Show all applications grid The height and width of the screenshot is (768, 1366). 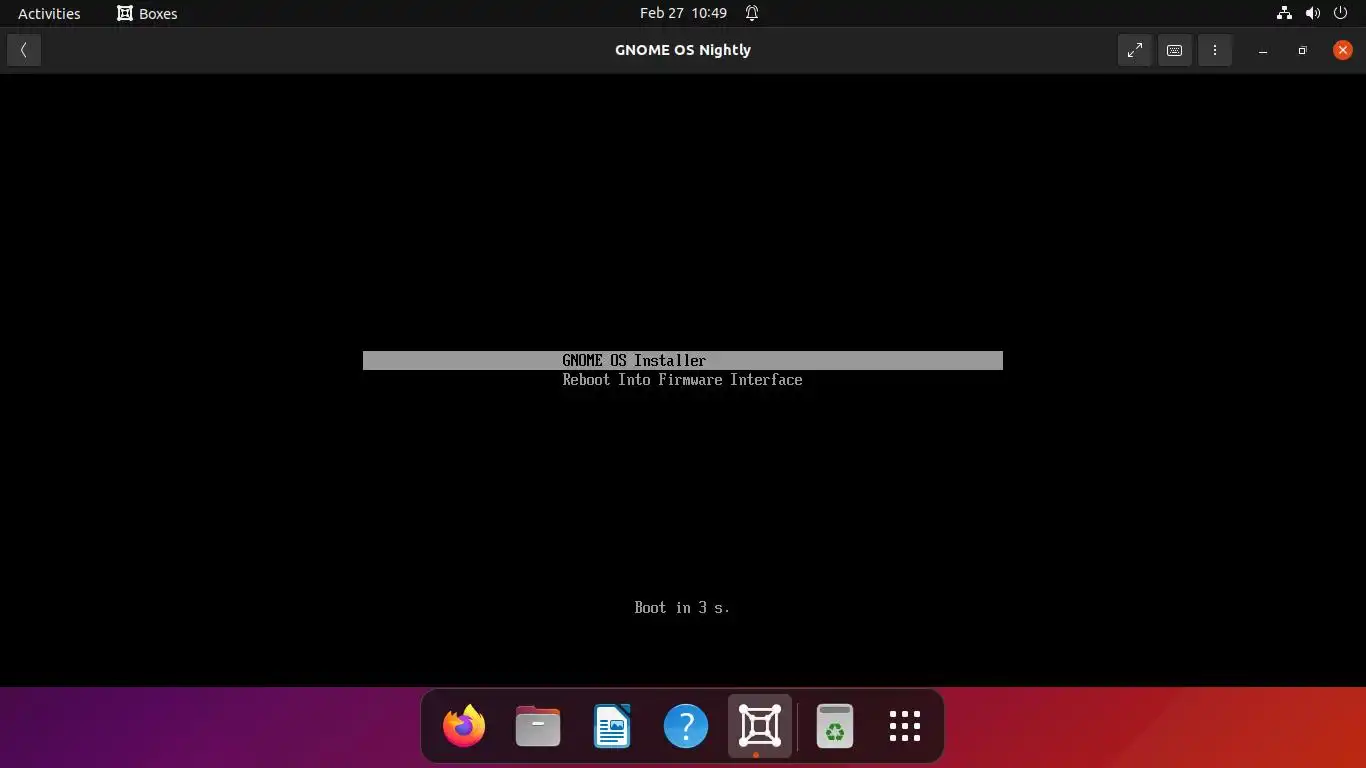[x=905, y=726]
